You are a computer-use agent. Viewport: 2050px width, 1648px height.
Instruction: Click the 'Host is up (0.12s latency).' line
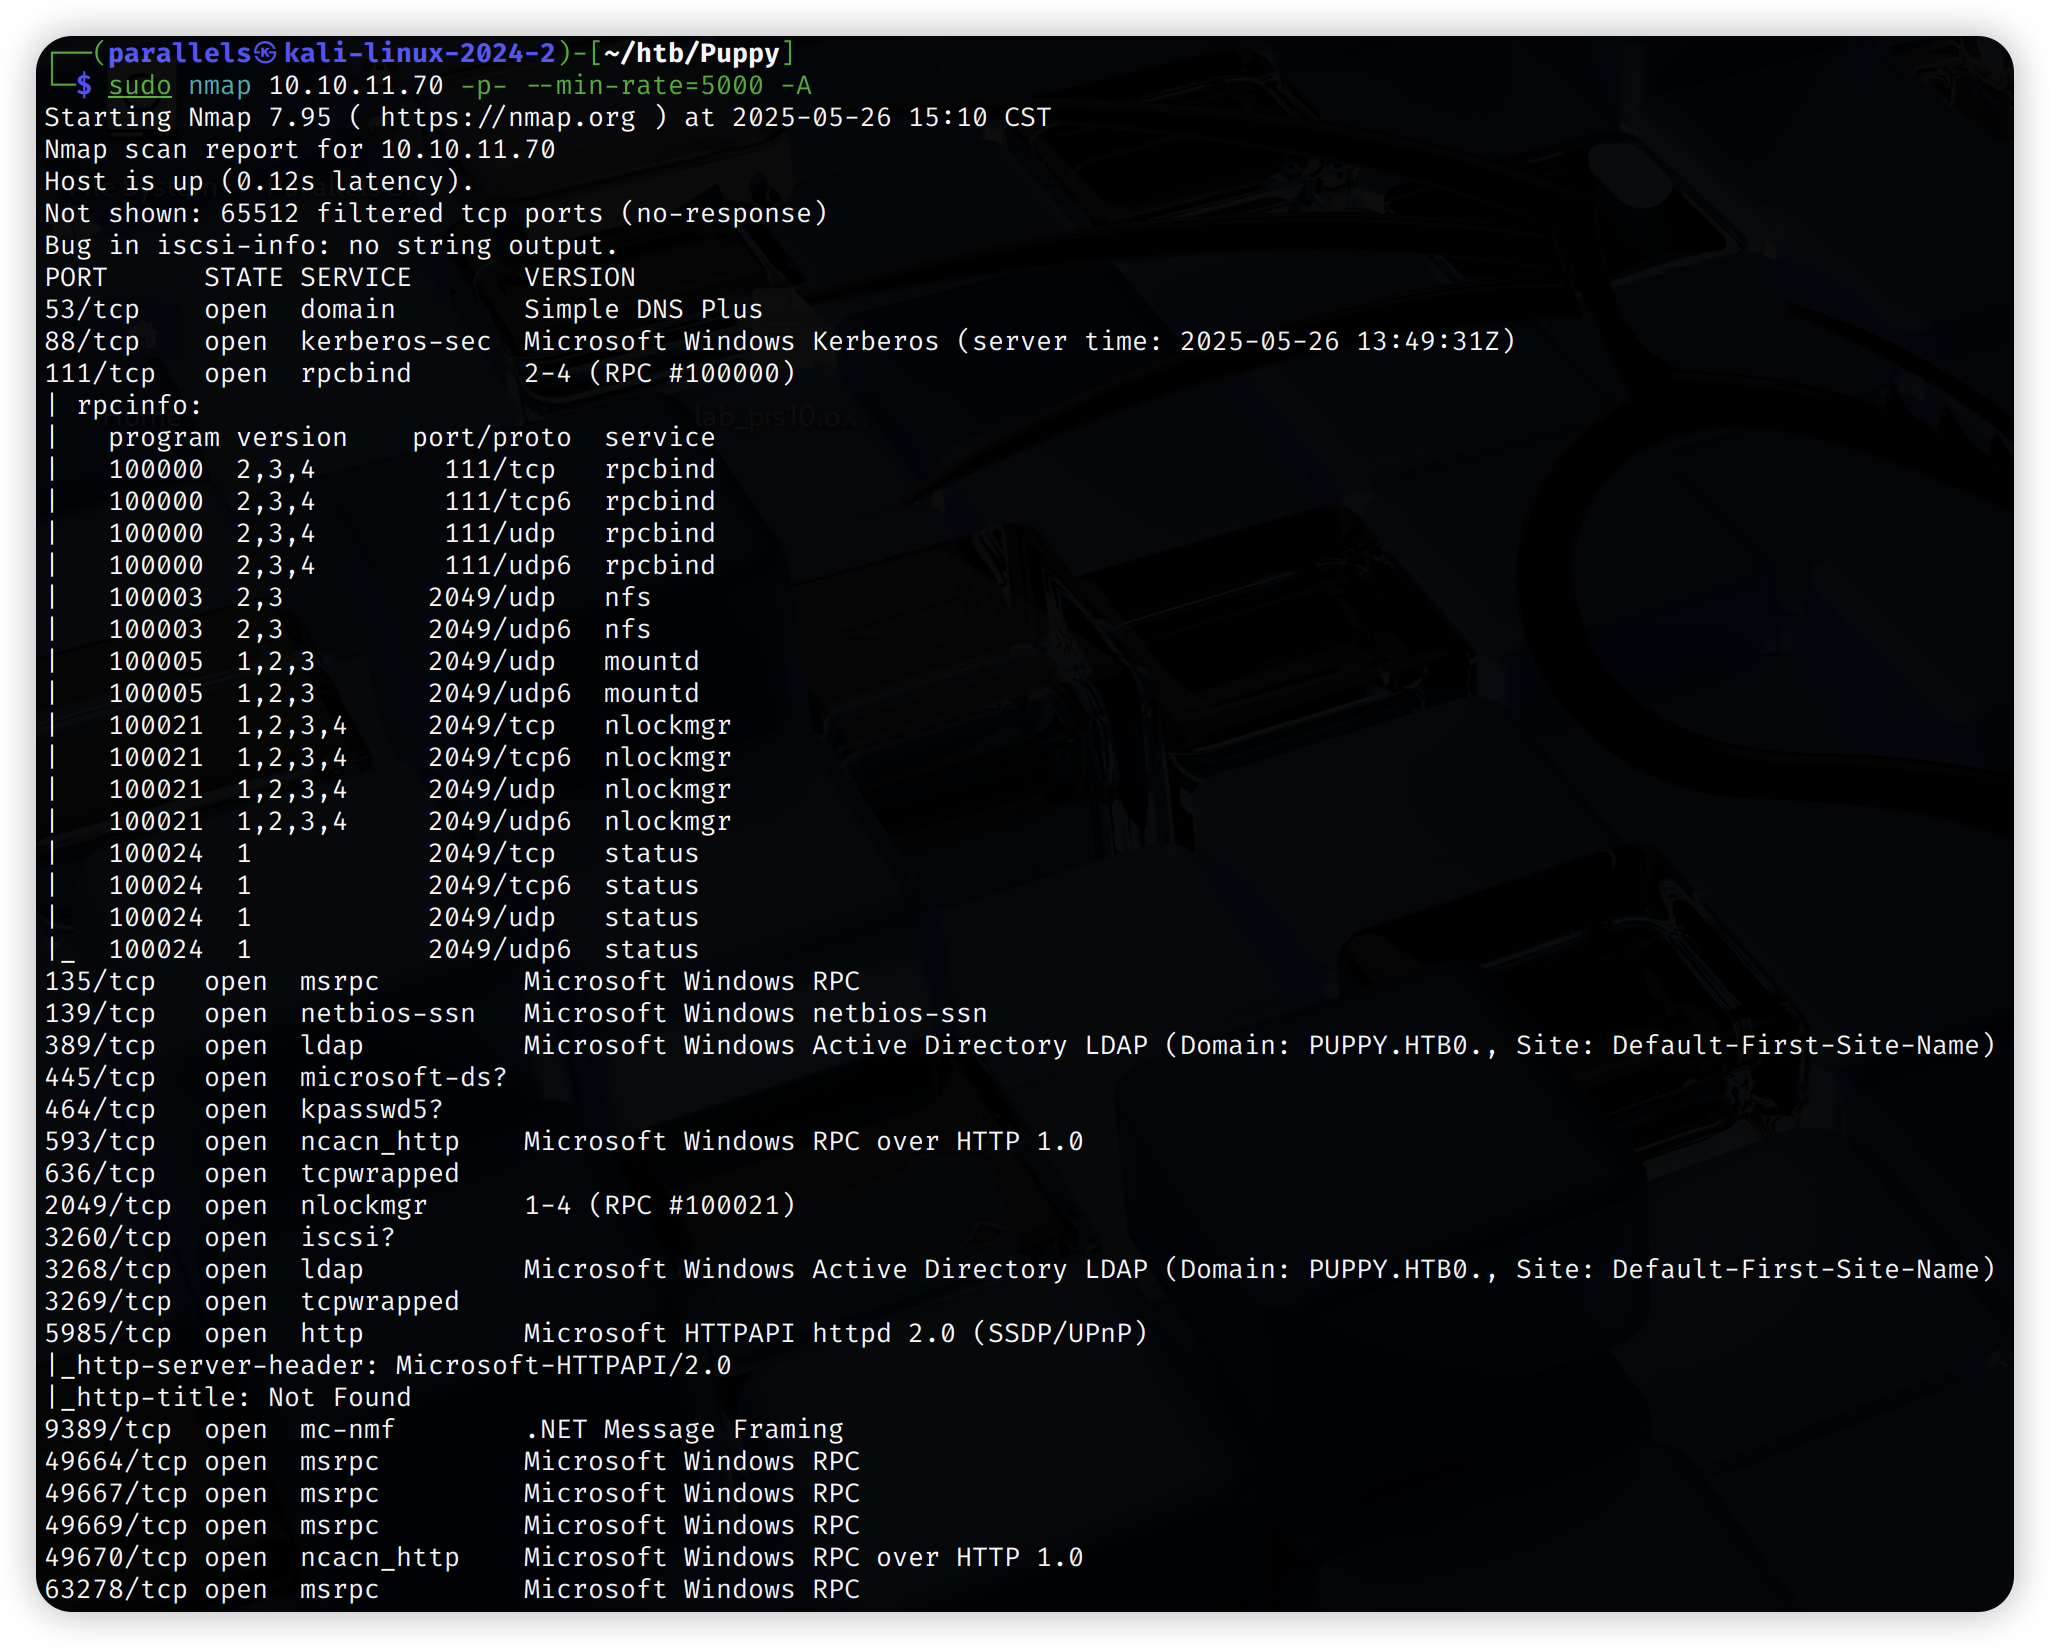[259, 182]
